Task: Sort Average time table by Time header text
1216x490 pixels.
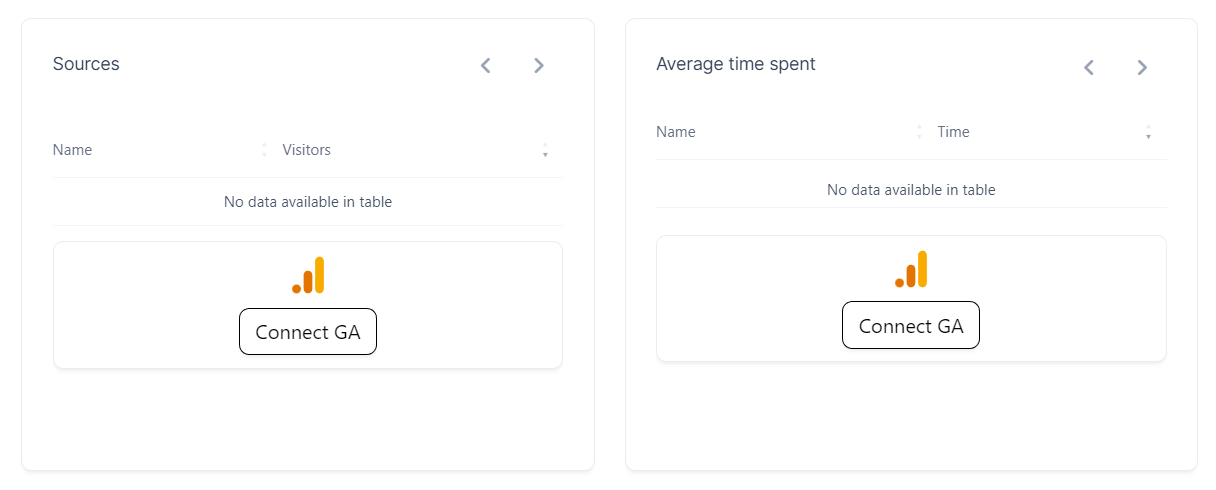Action: tap(953, 132)
